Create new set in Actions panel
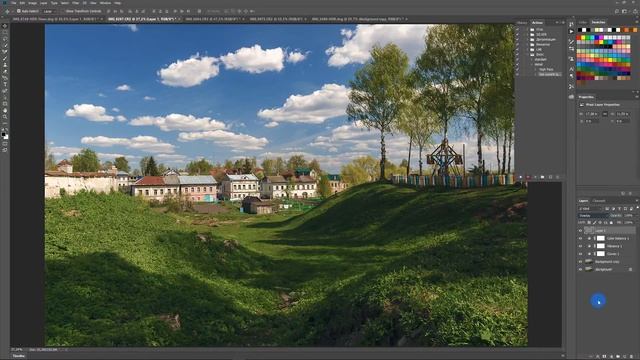640x360 pixels. [542, 177]
